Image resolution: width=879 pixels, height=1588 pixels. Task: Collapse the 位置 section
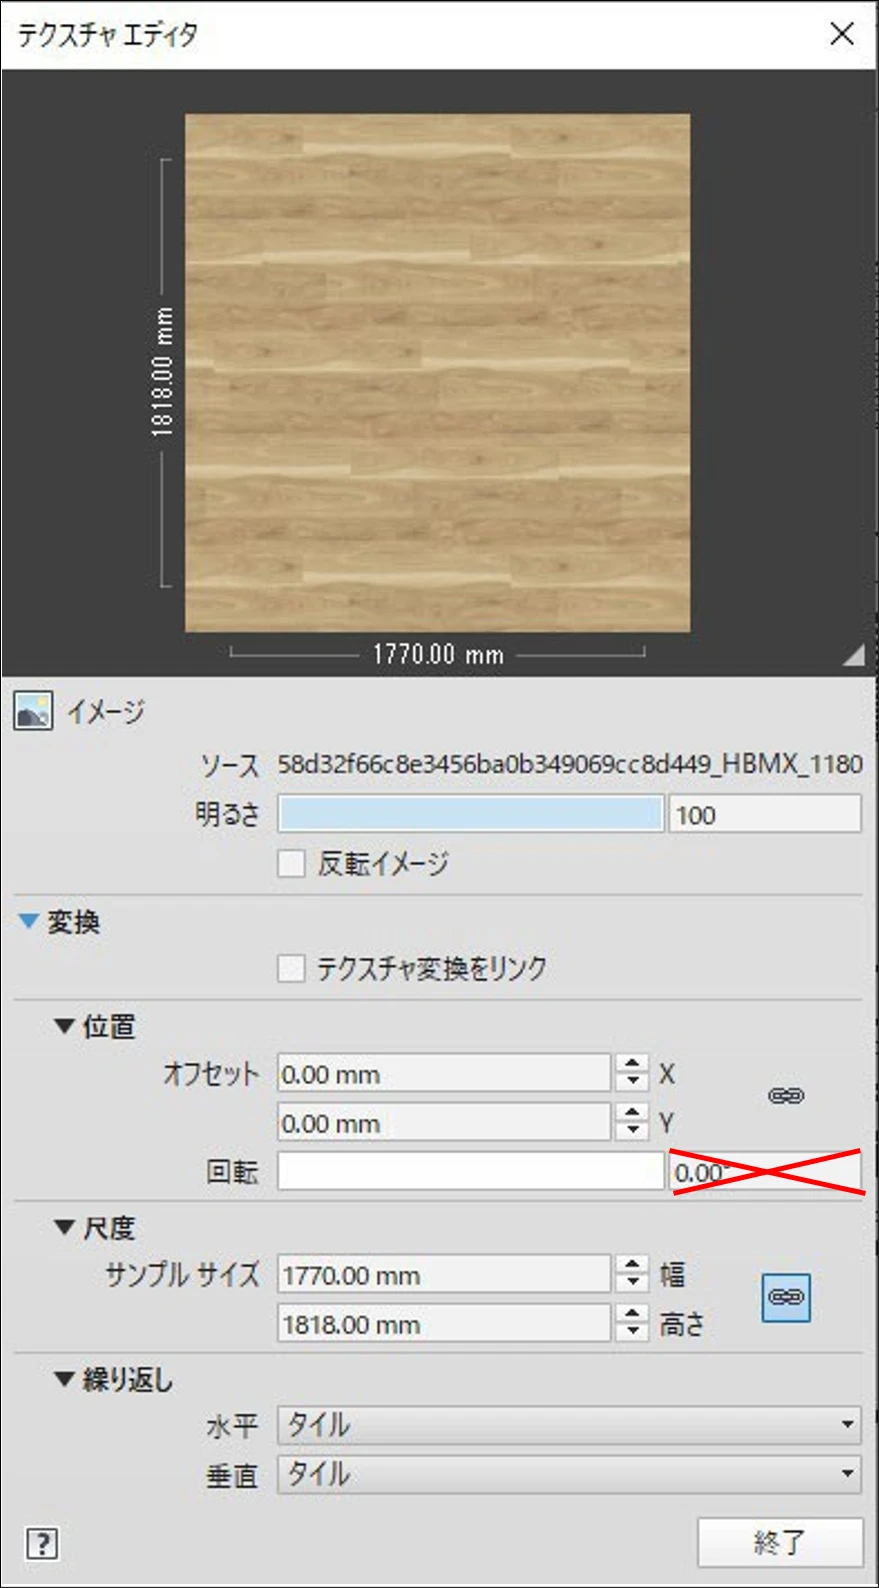point(64,1026)
